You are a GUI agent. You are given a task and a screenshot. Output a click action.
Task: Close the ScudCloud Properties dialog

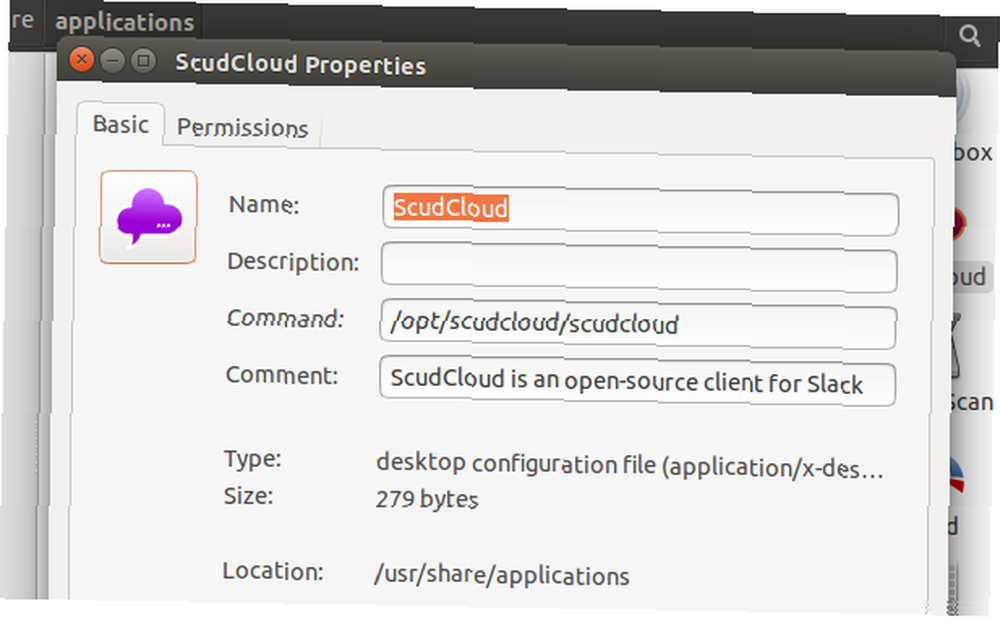pos(82,60)
